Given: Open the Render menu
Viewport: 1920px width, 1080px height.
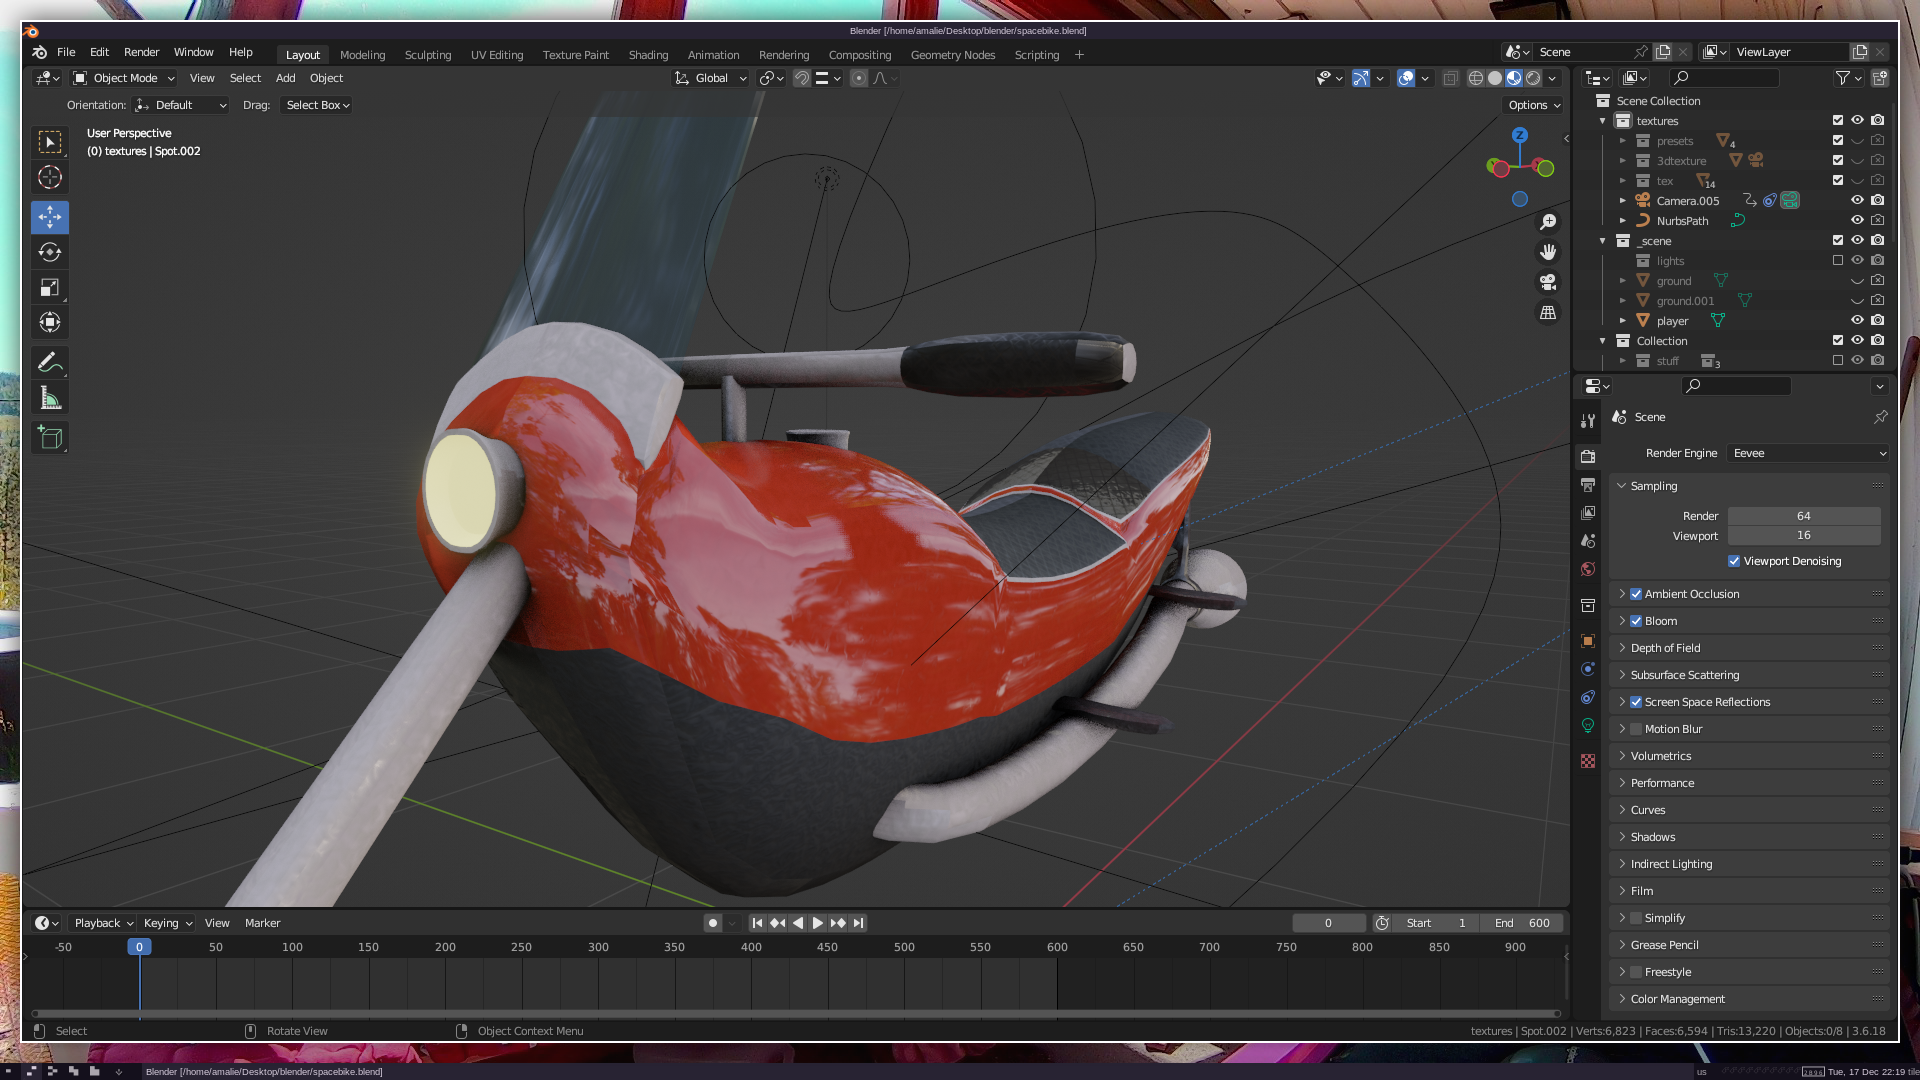Looking at the screenshot, I should click(141, 52).
